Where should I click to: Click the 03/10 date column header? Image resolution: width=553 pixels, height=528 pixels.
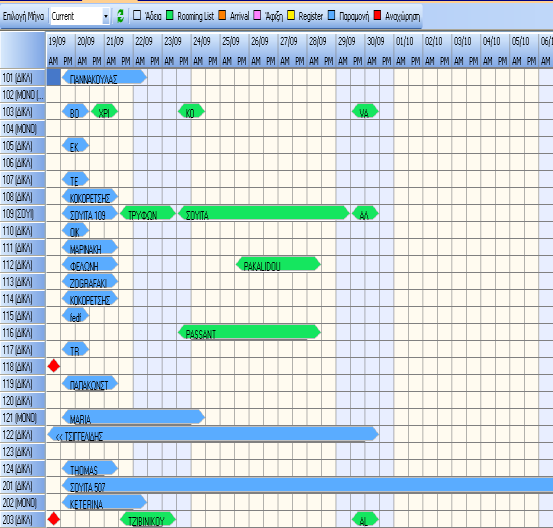pos(466,42)
